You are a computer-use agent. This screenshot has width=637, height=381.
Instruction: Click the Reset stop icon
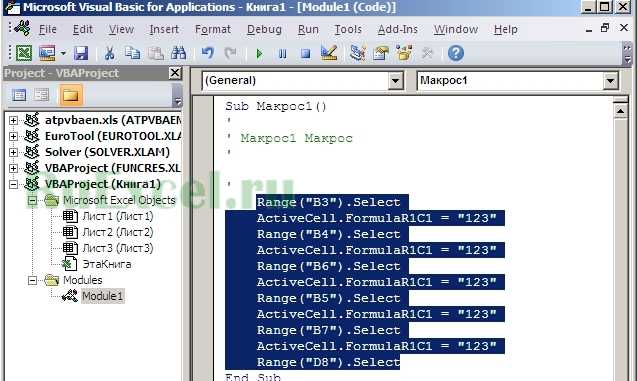coord(306,54)
